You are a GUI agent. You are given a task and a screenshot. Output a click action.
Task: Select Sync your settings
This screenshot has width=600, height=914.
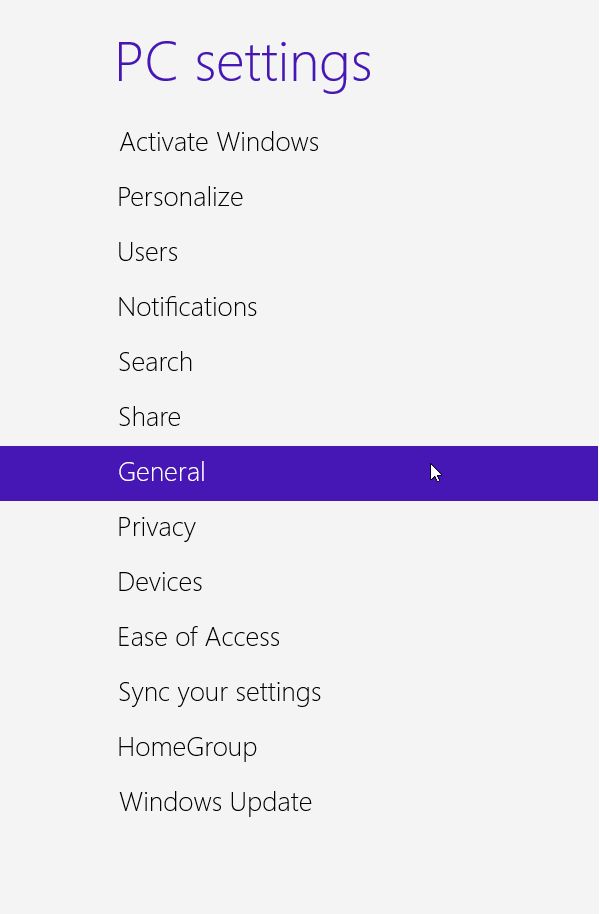[219, 693]
